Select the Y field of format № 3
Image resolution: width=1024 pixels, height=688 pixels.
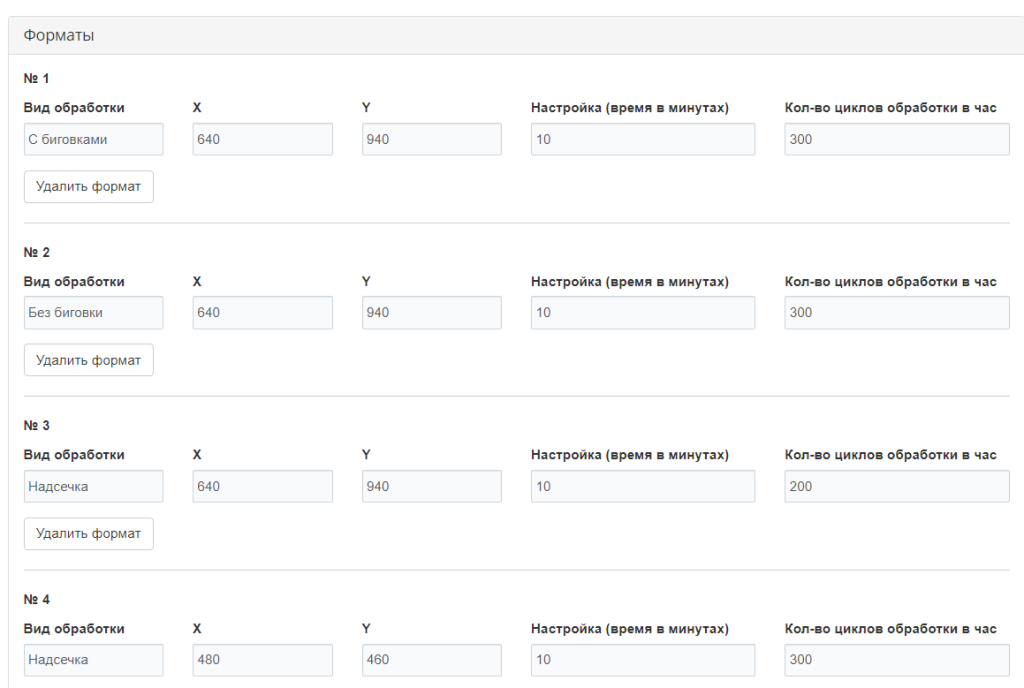coord(431,487)
